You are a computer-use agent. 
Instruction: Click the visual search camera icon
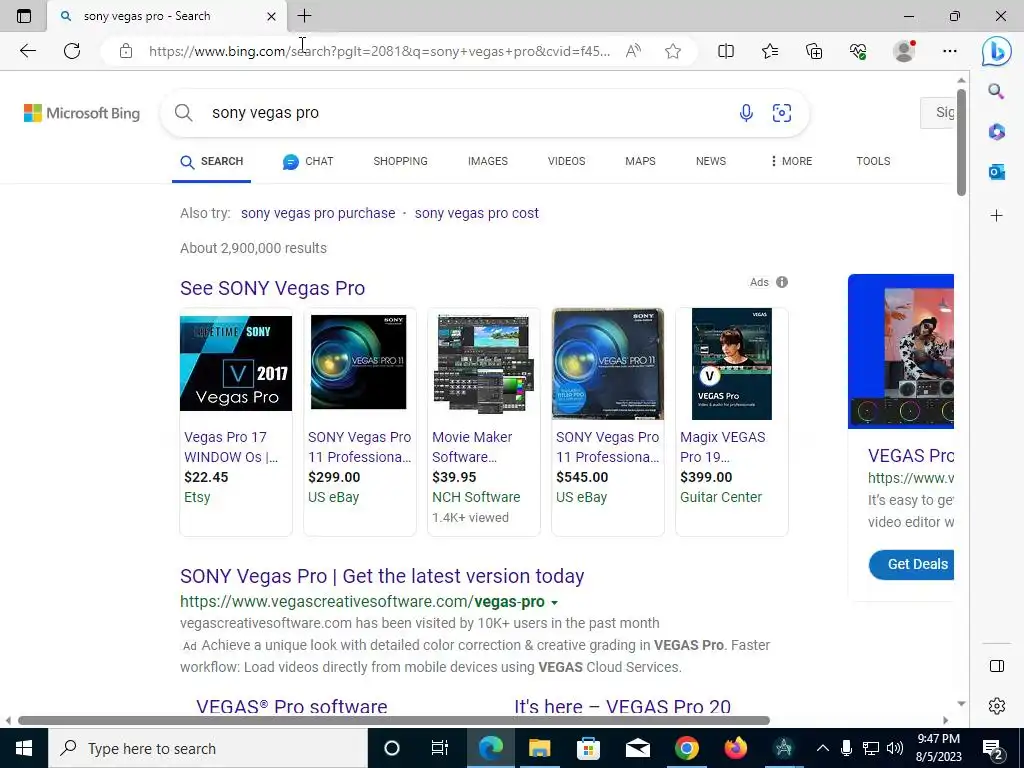782,113
